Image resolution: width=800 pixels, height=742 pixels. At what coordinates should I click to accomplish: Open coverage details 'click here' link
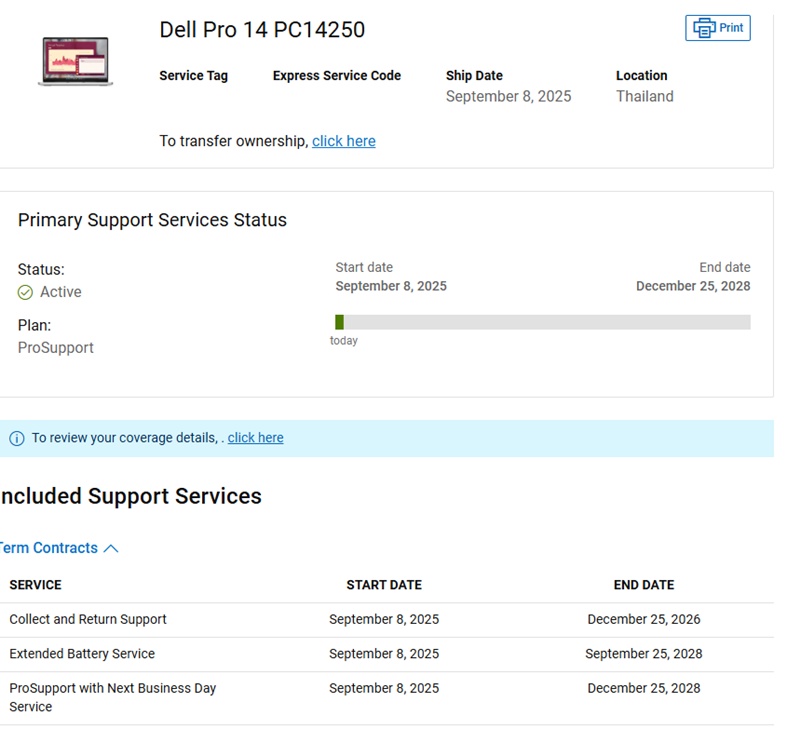(x=255, y=438)
